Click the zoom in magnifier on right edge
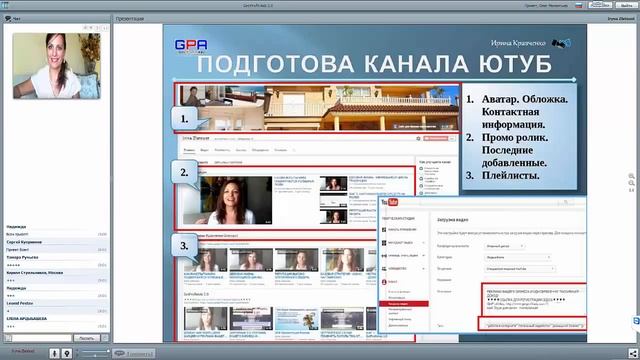This screenshot has width=640, height=360. click(x=631, y=176)
